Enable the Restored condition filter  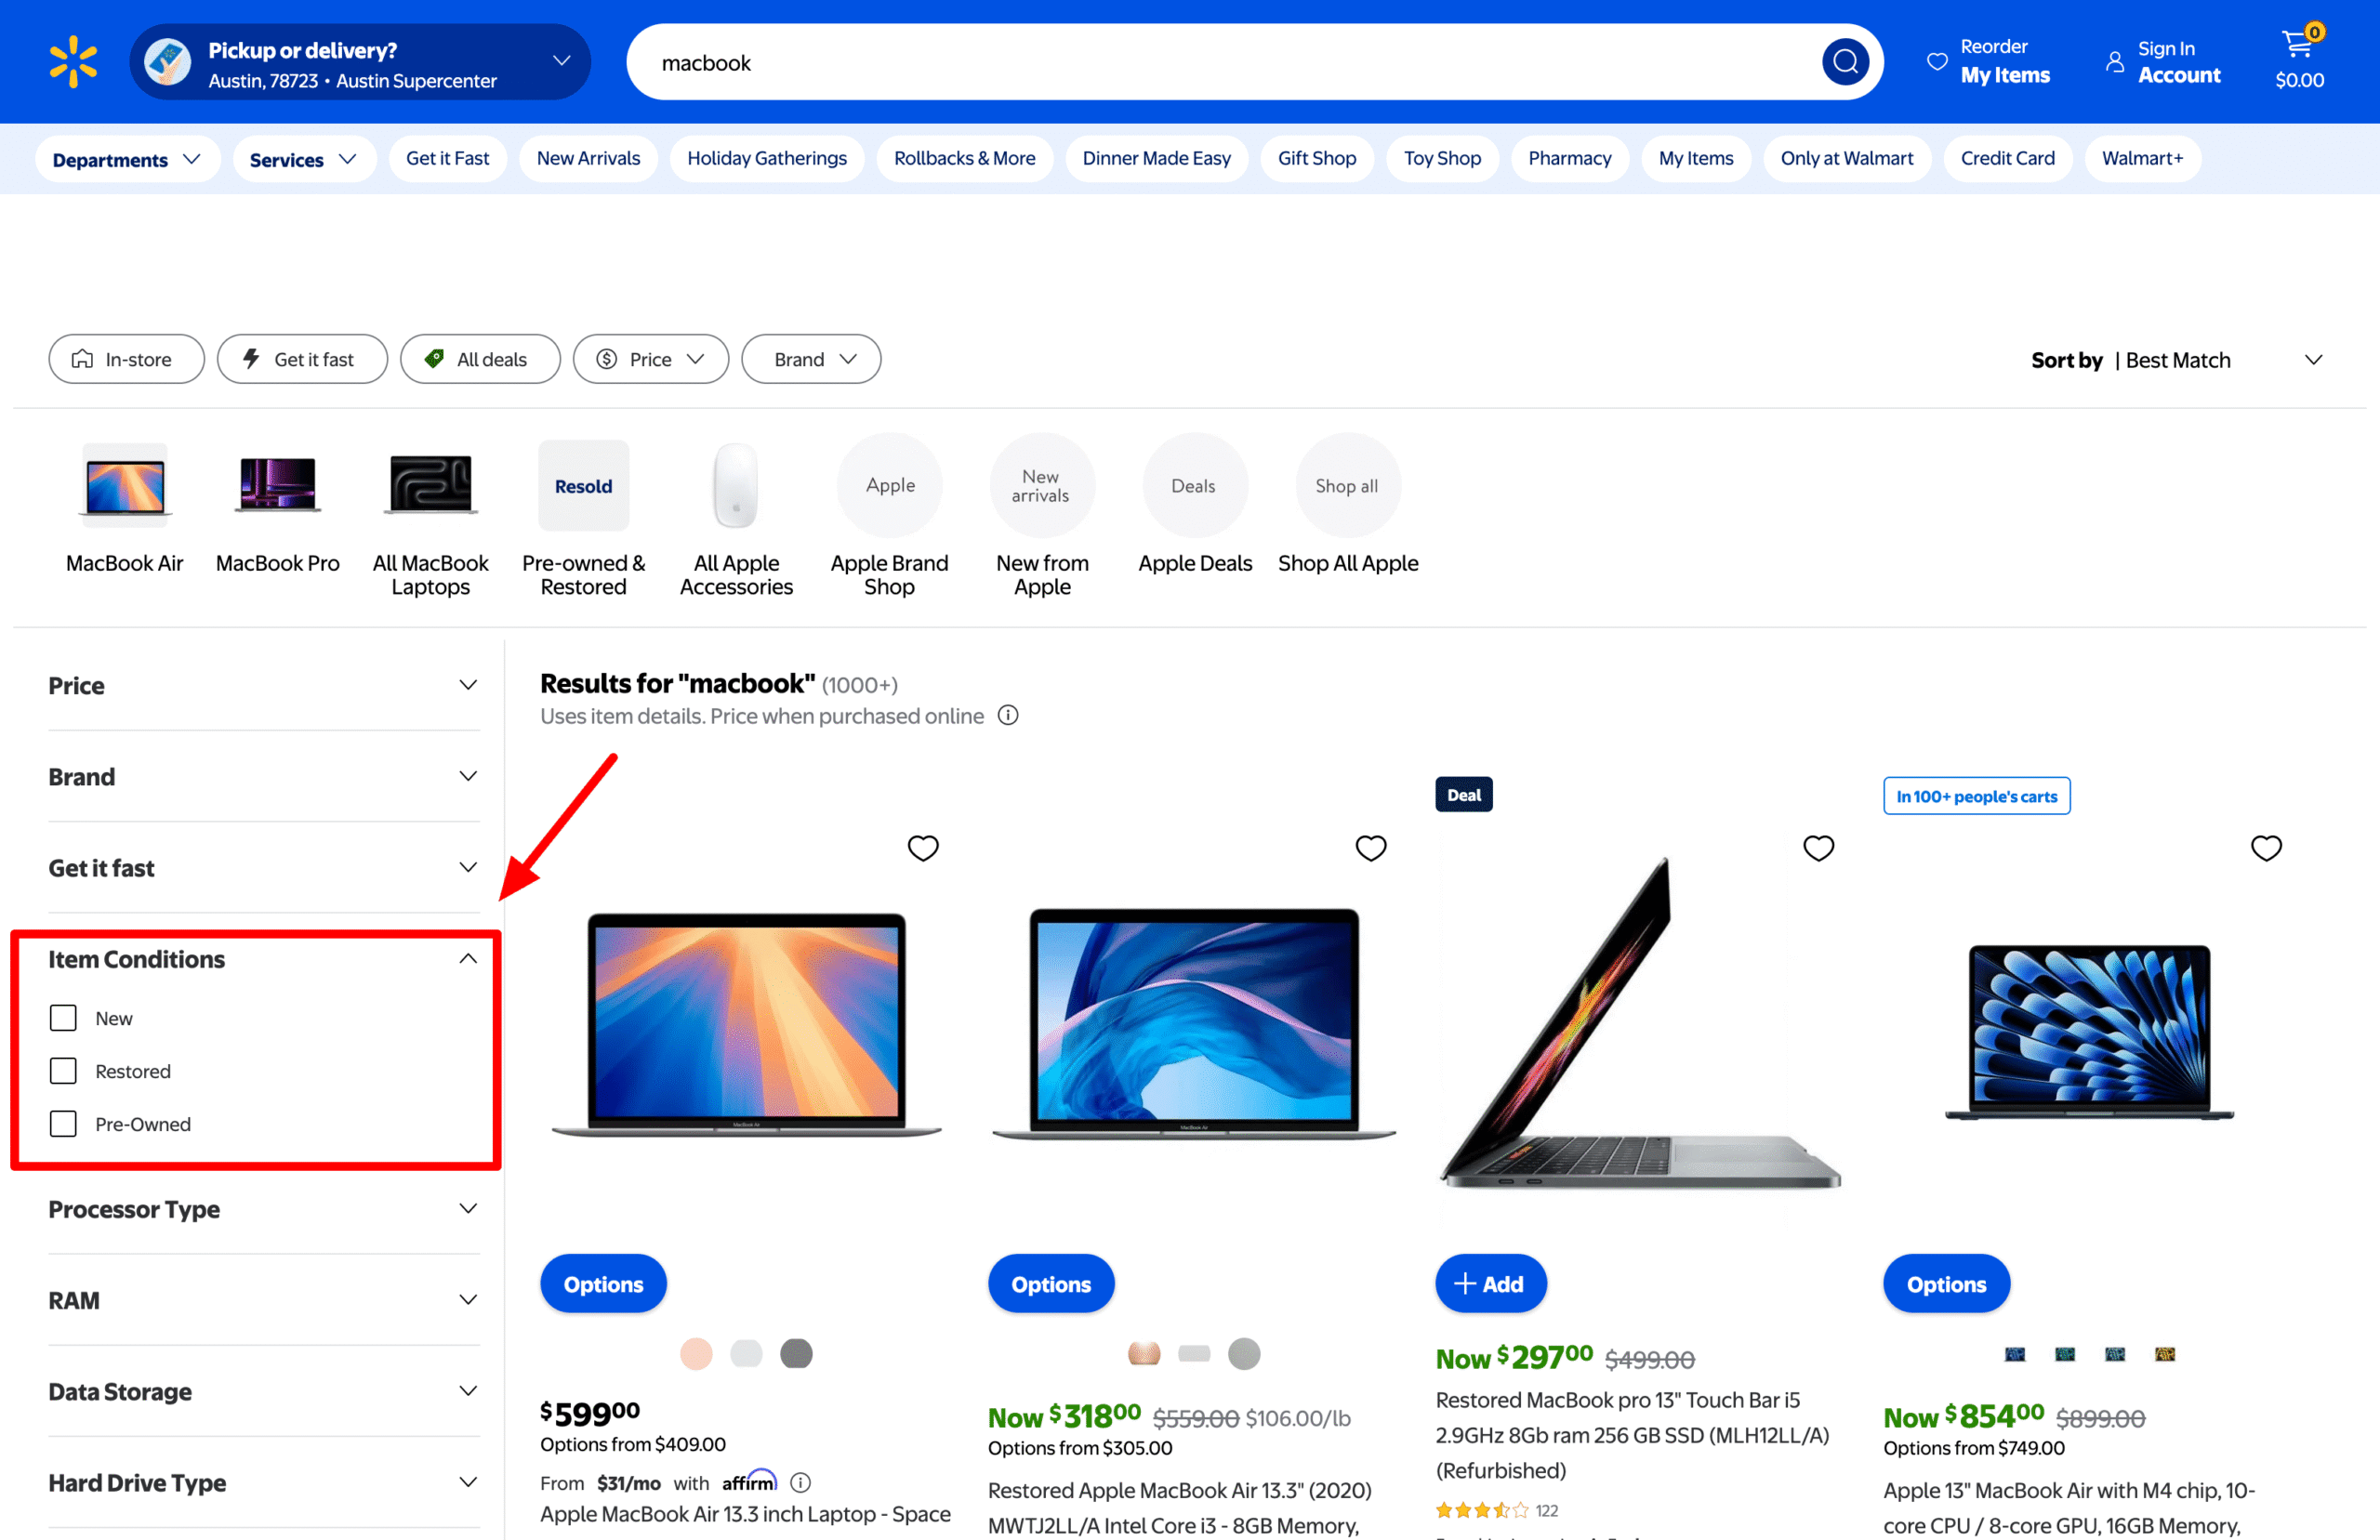pyautogui.click(x=63, y=1071)
